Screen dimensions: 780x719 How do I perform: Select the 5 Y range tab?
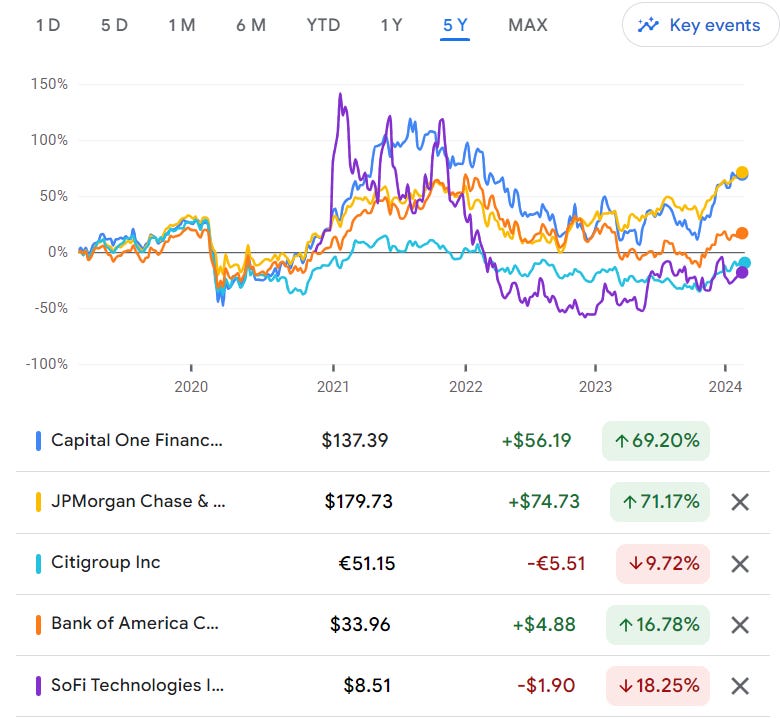tap(455, 25)
